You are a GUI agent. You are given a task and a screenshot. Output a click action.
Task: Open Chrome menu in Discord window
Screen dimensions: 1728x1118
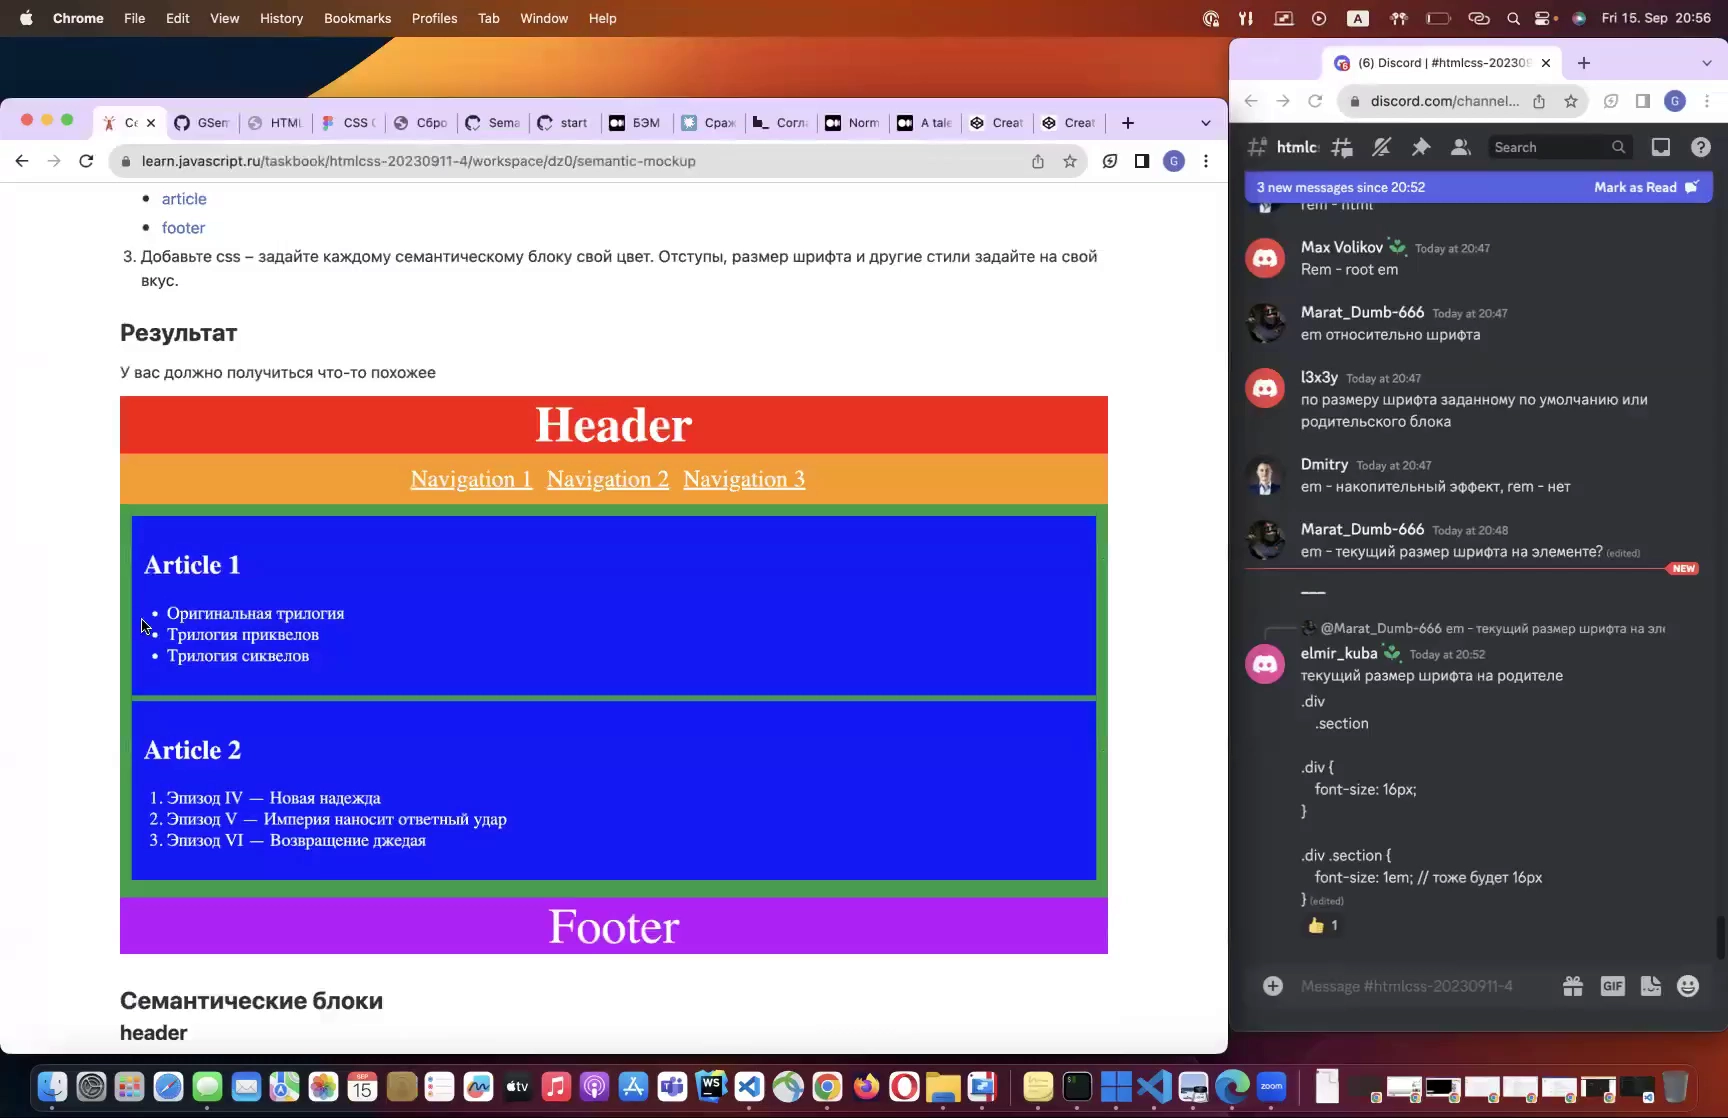pyautogui.click(x=1707, y=101)
